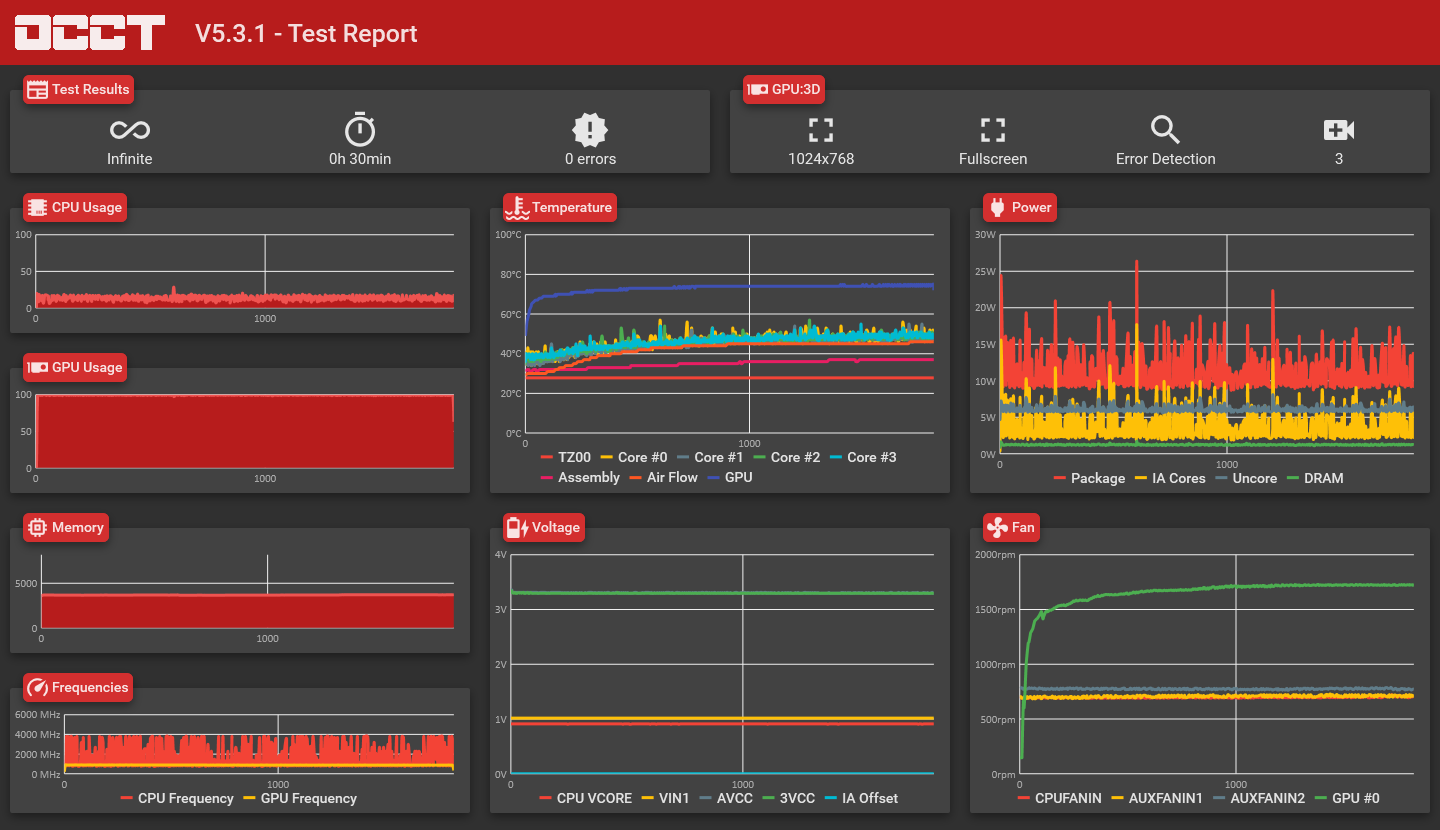Click the OCCT logo in header
1440x830 pixels.
click(x=89, y=33)
